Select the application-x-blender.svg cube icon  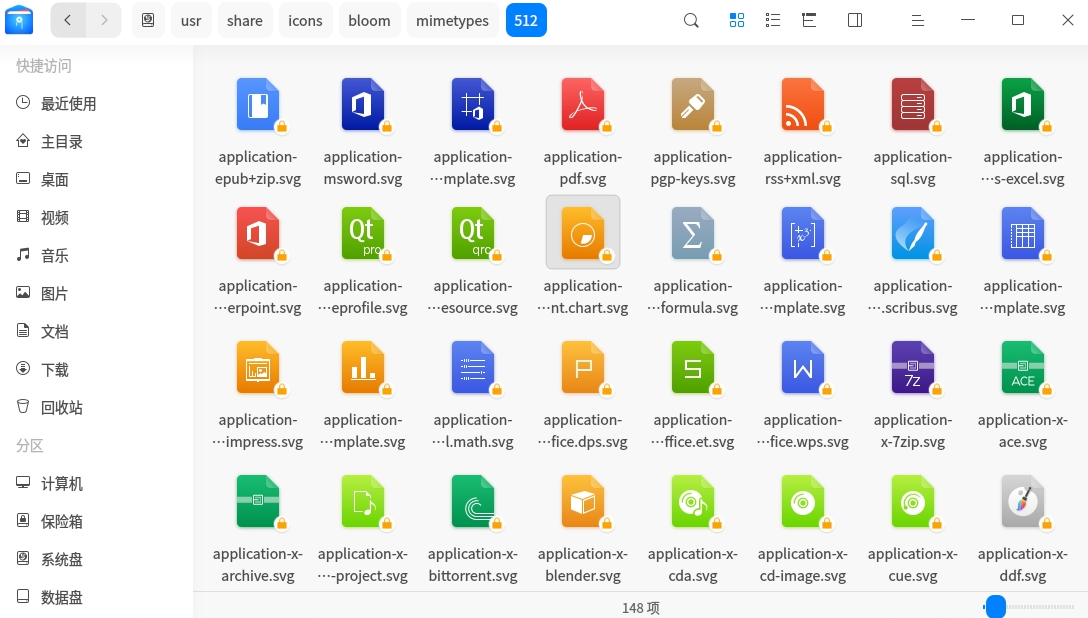[x=583, y=501]
